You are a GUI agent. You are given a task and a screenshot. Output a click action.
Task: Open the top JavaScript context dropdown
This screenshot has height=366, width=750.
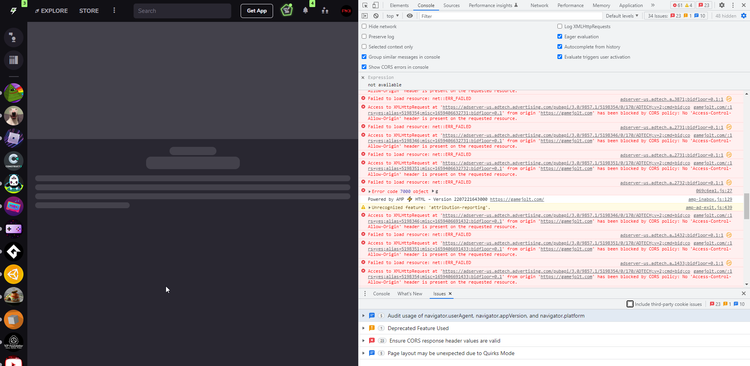(x=393, y=16)
